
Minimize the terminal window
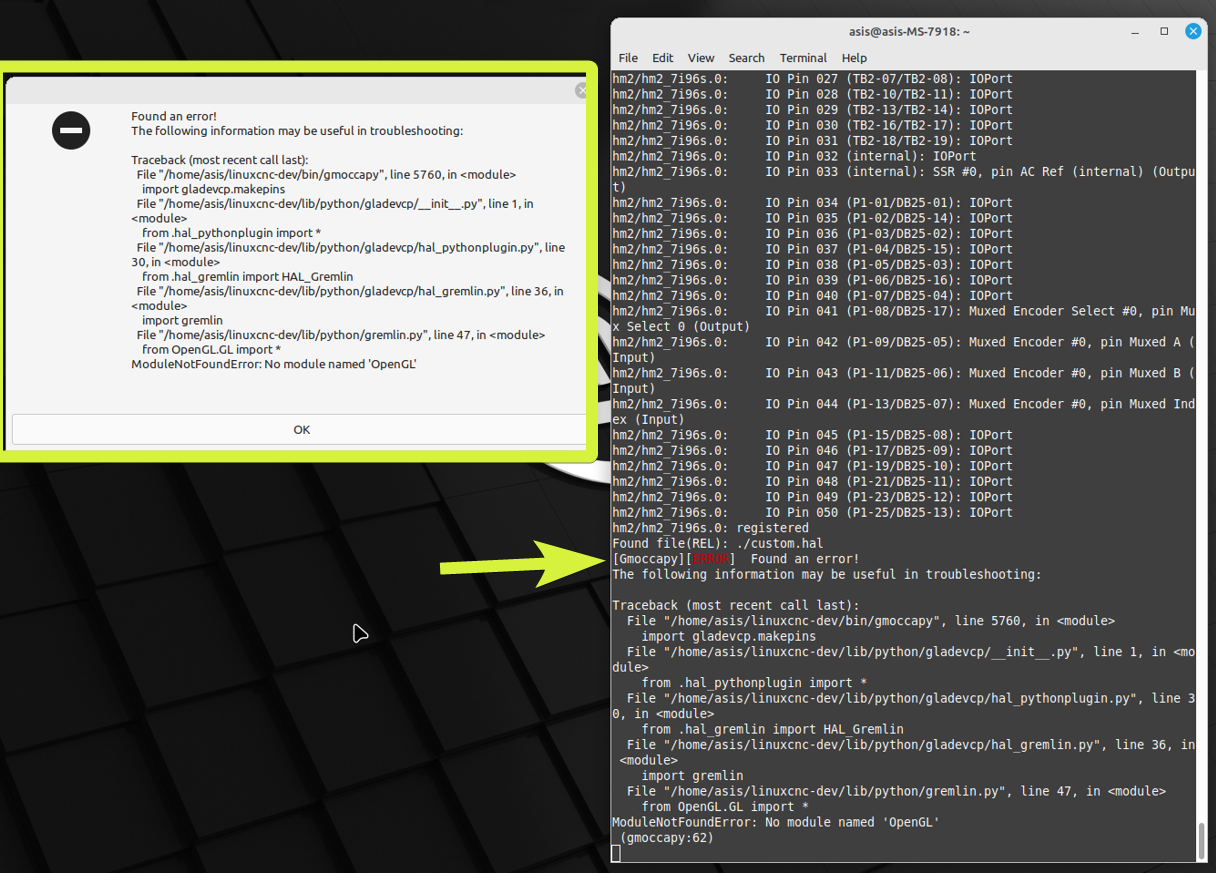(1136, 31)
